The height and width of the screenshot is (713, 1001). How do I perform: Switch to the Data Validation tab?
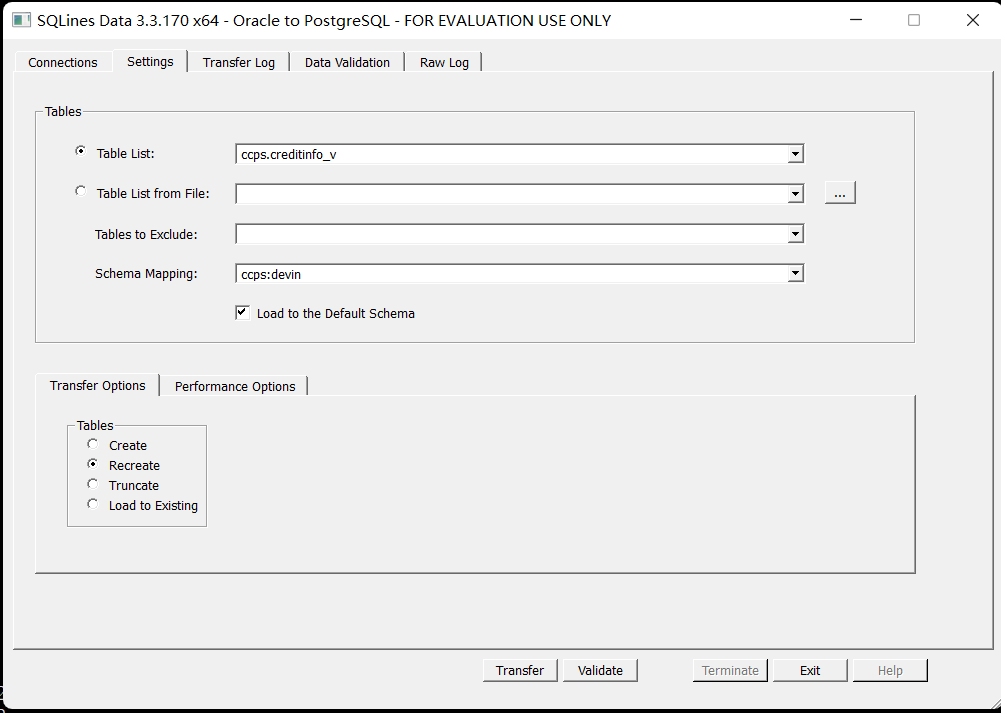pyautogui.click(x=347, y=63)
